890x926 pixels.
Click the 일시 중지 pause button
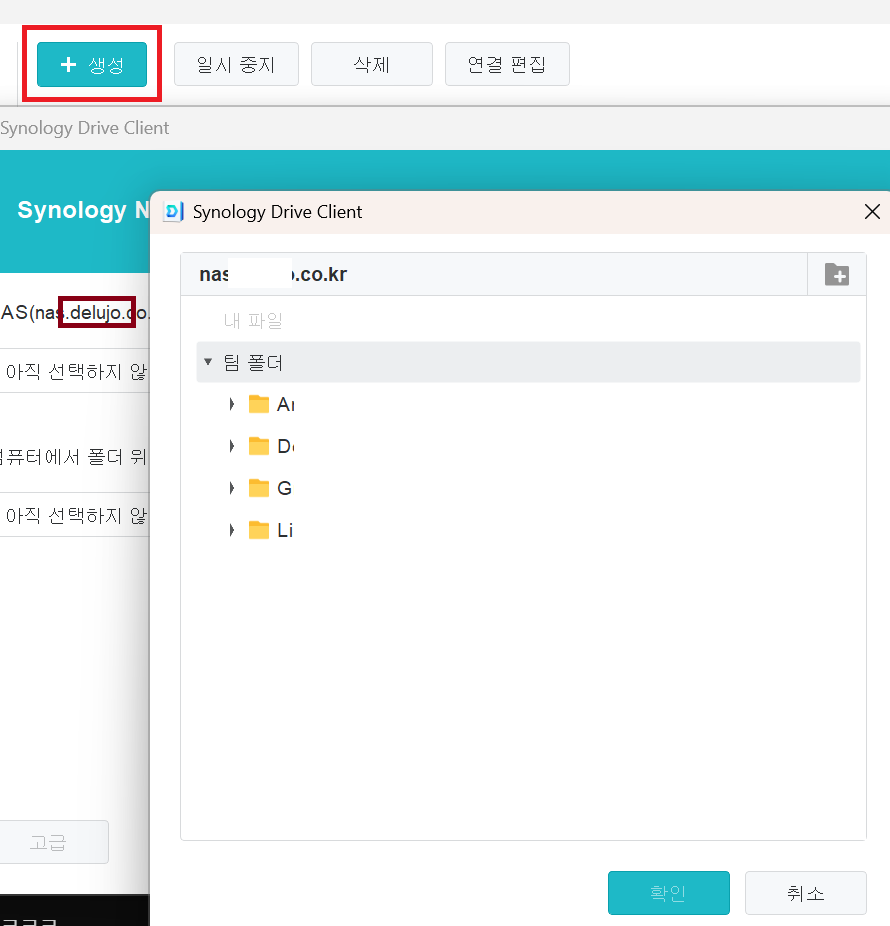[236, 64]
